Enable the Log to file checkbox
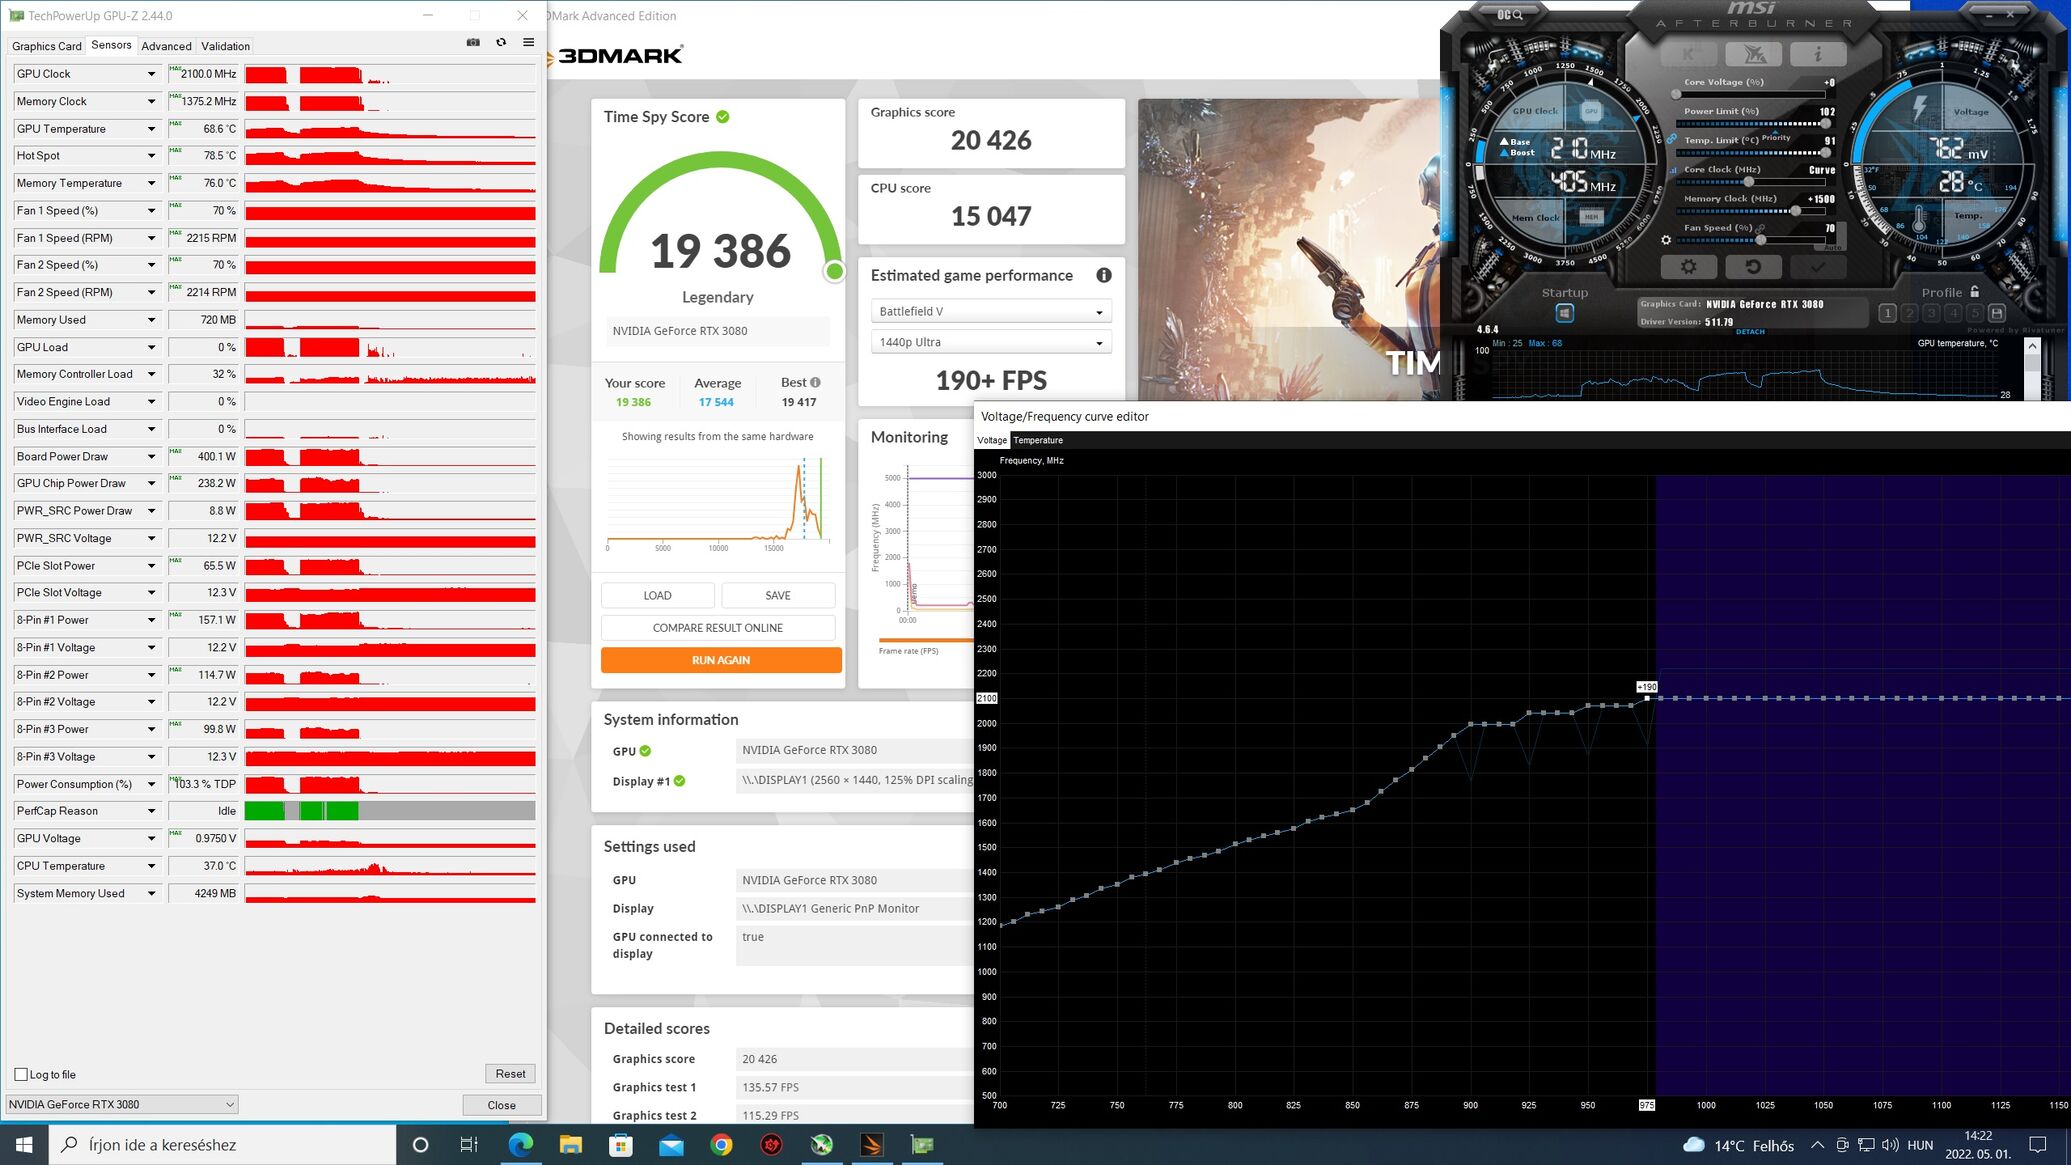This screenshot has width=2071, height=1165. pos(21,1074)
